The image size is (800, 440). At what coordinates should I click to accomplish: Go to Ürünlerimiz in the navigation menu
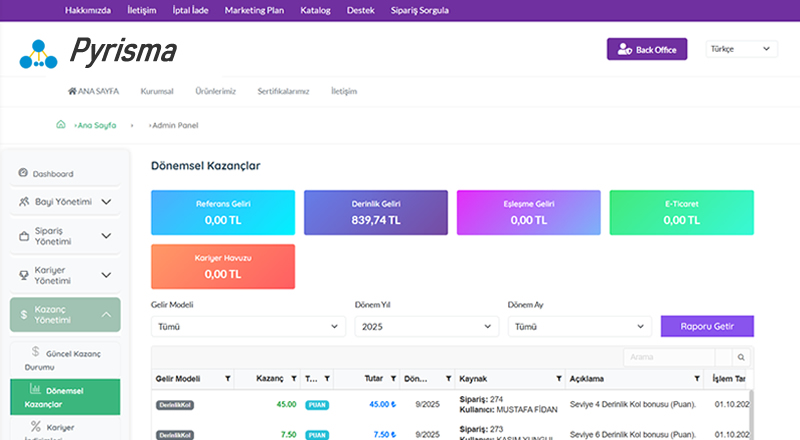coord(215,91)
